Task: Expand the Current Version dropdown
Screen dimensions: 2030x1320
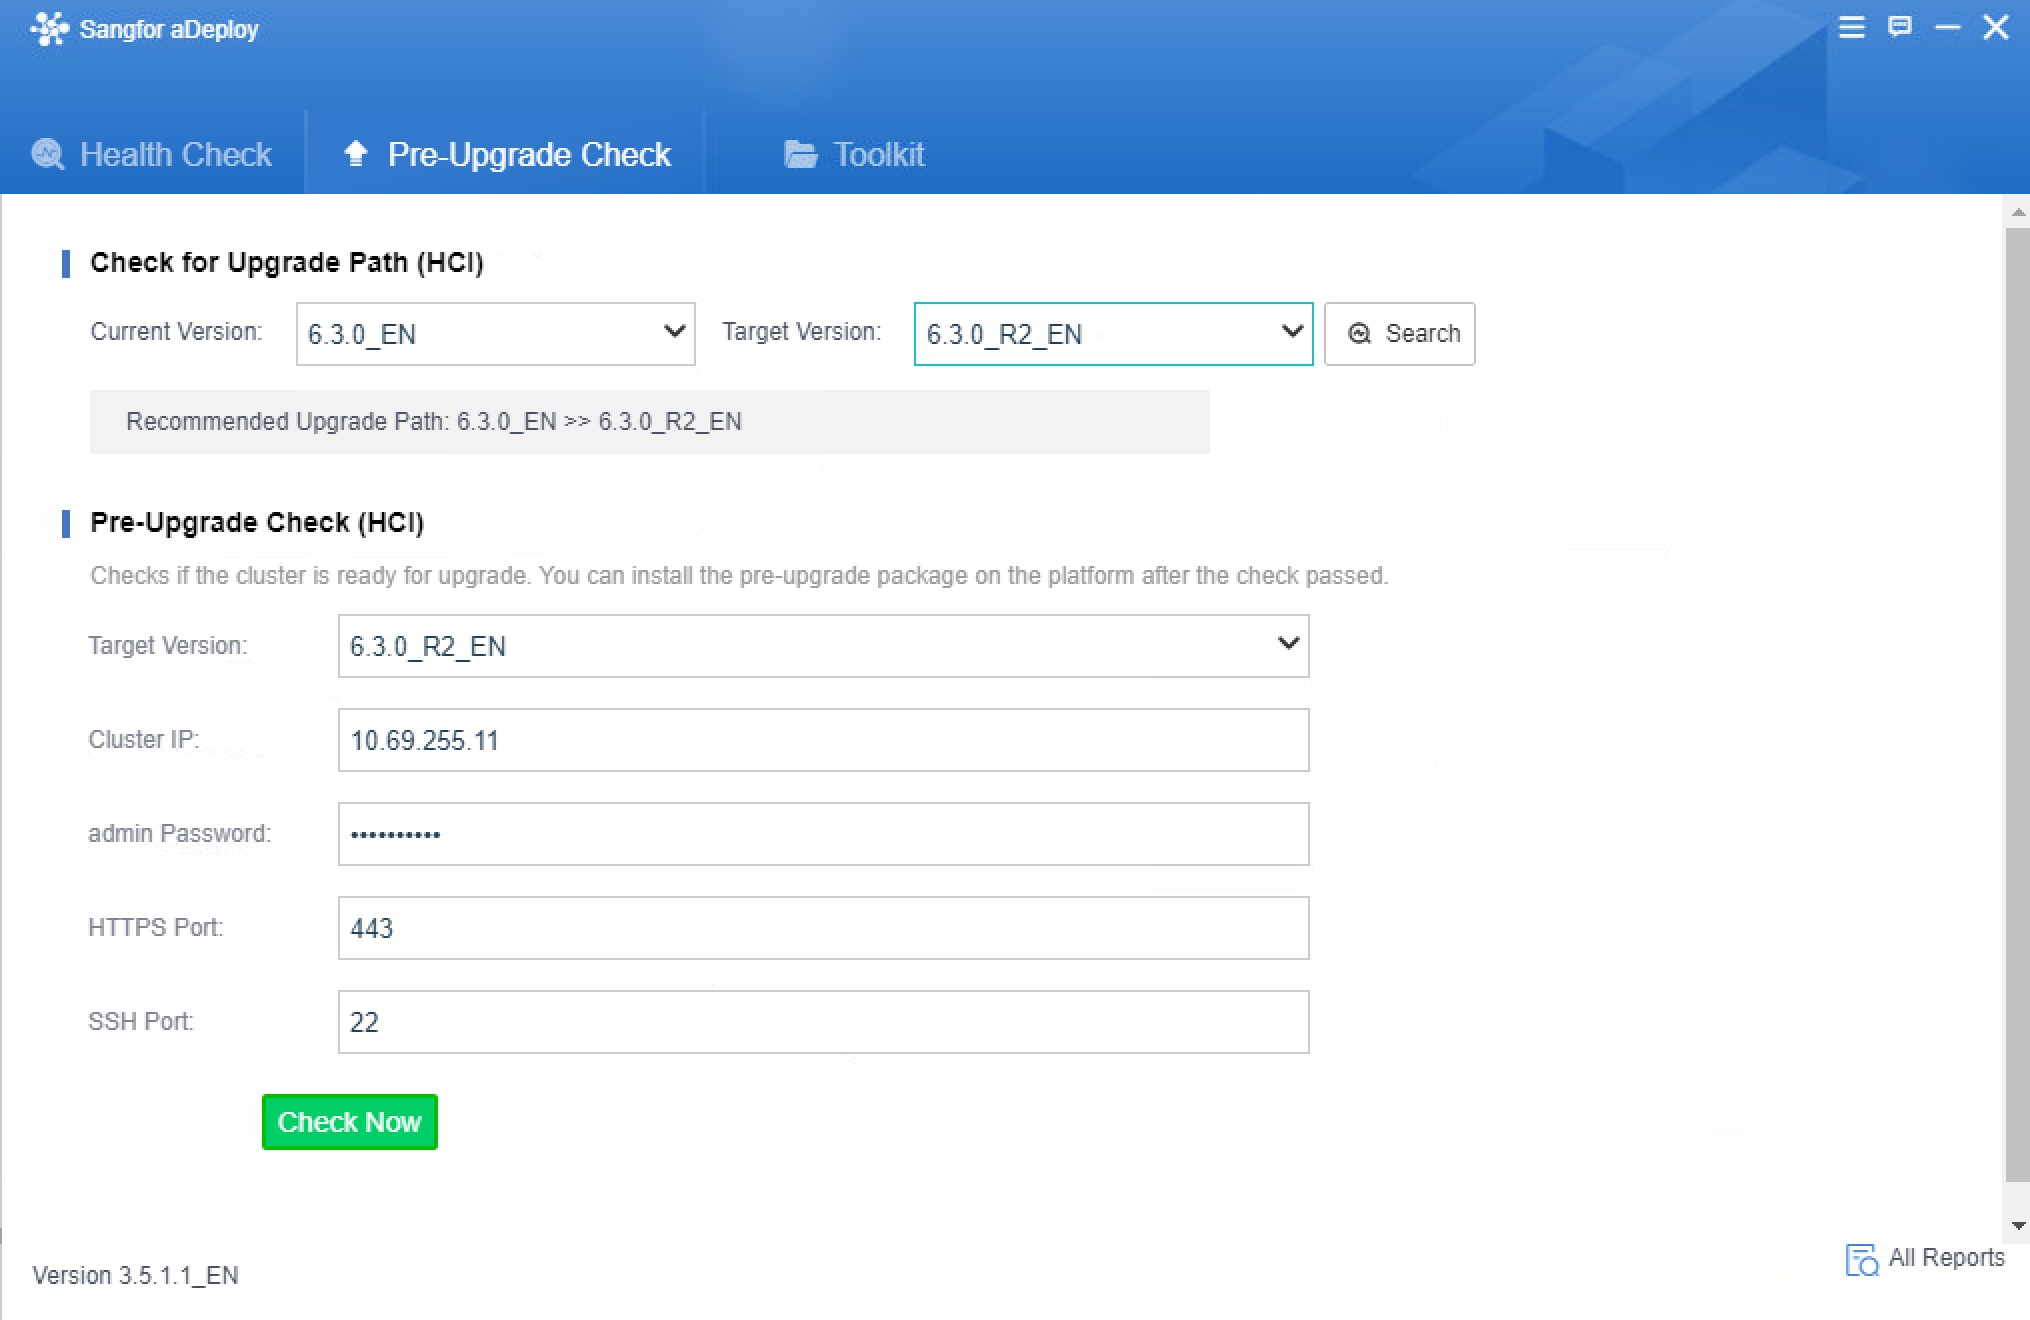Action: 496,334
